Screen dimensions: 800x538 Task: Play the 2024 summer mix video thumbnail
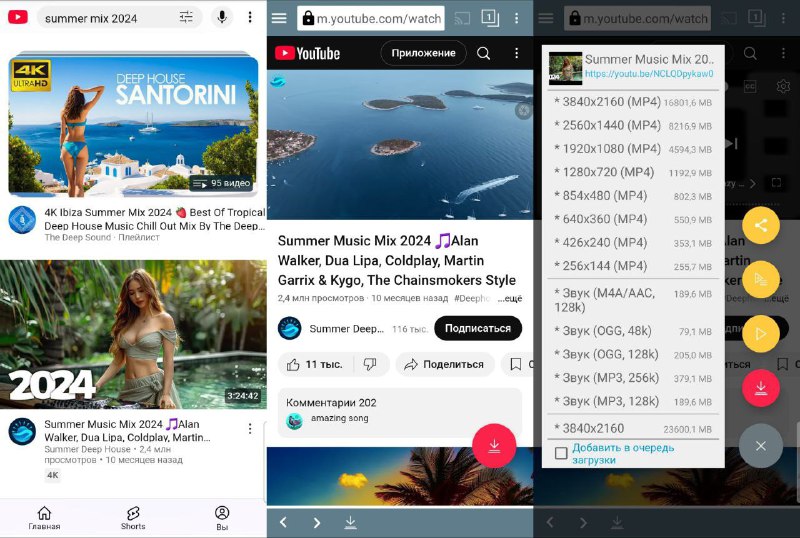click(x=133, y=334)
